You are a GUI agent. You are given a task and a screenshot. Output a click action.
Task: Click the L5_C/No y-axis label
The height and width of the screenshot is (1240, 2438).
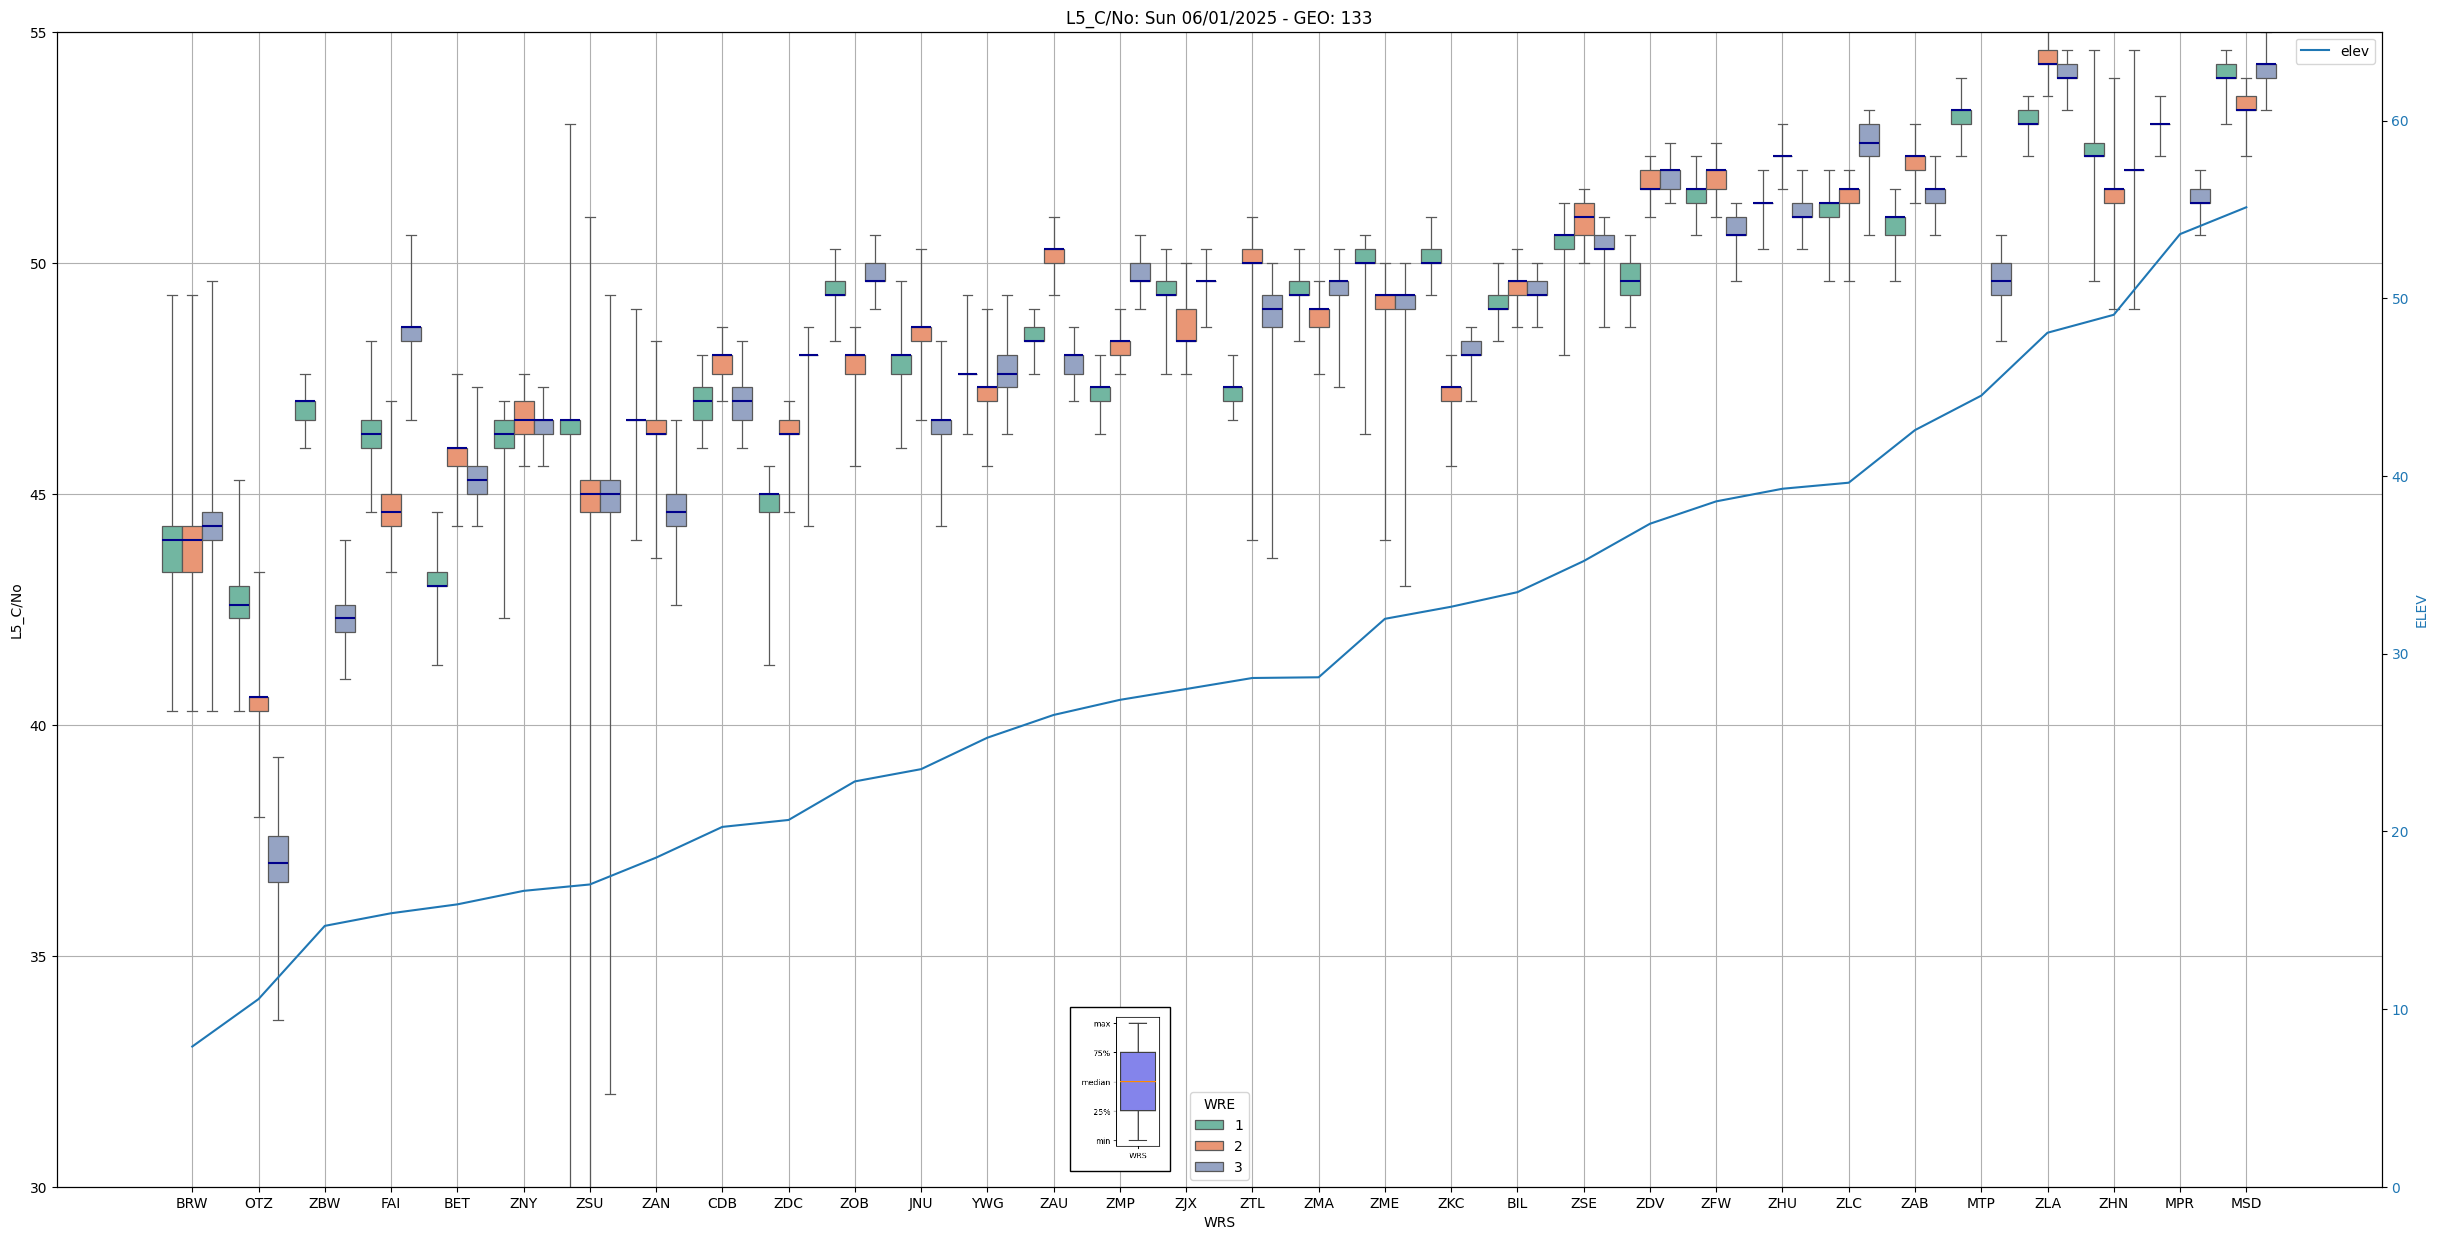coord(16,610)
